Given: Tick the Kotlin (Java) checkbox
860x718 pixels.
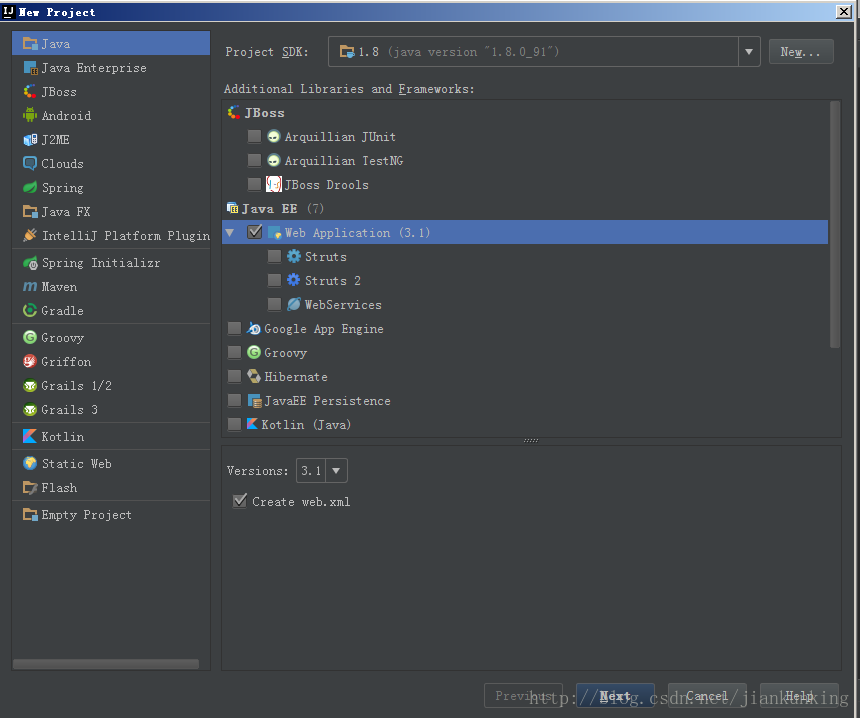Looking at the screenshot, I should point(234,424).
